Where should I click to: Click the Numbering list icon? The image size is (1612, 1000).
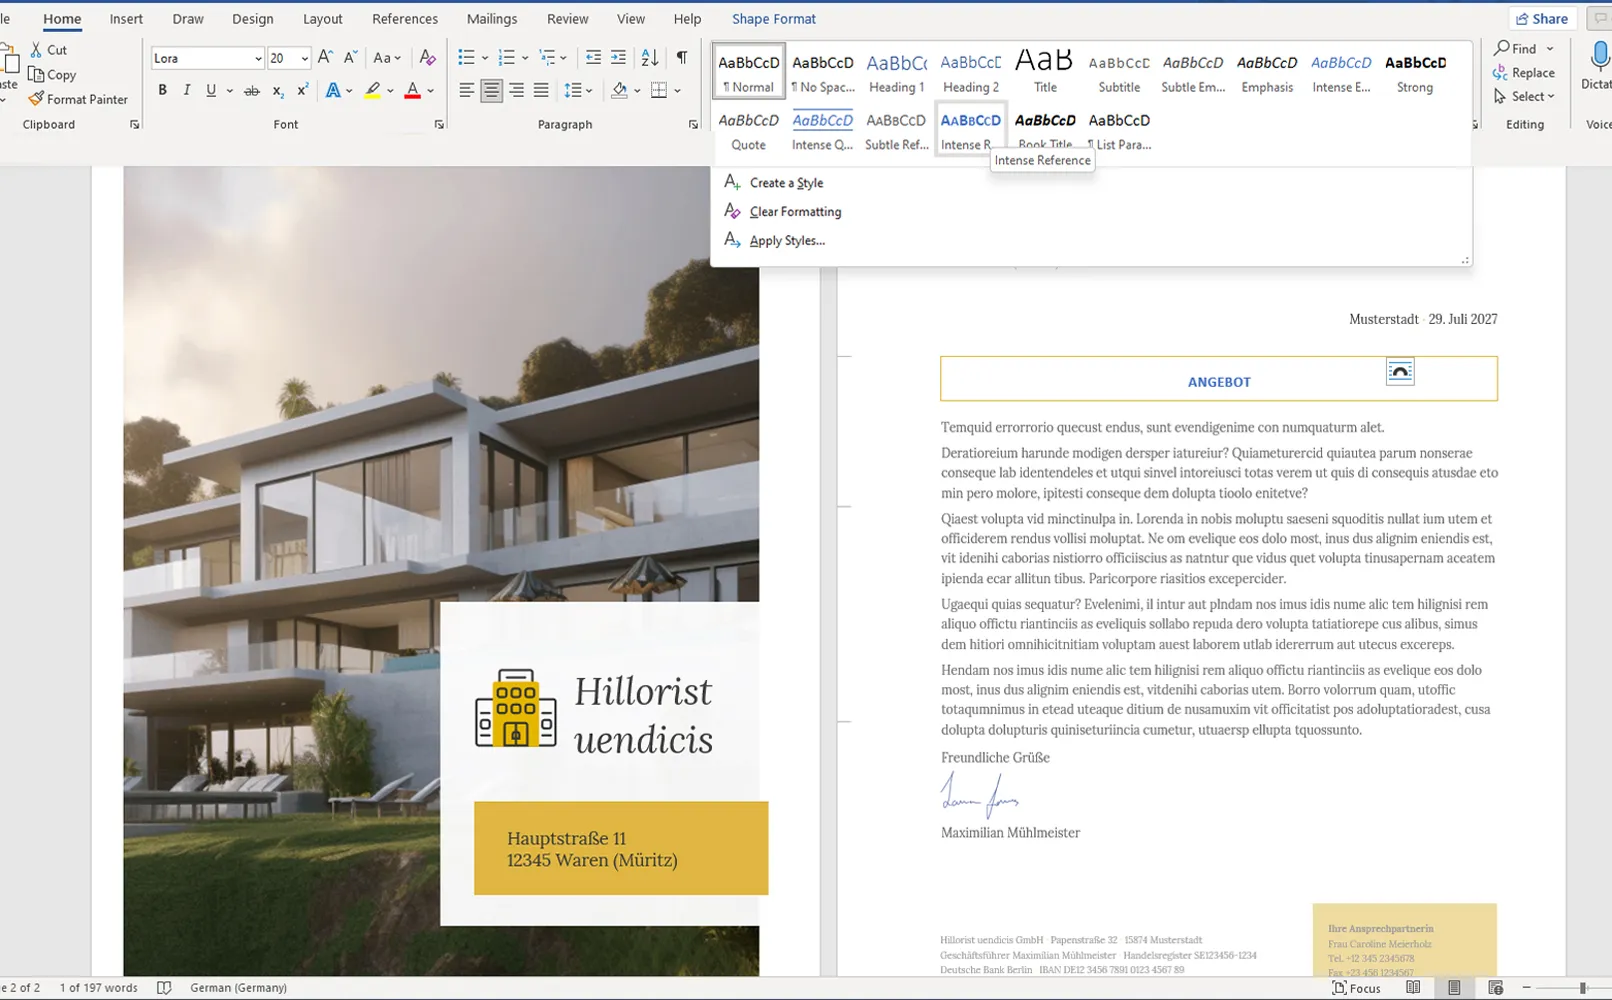[x=507, y=57]
